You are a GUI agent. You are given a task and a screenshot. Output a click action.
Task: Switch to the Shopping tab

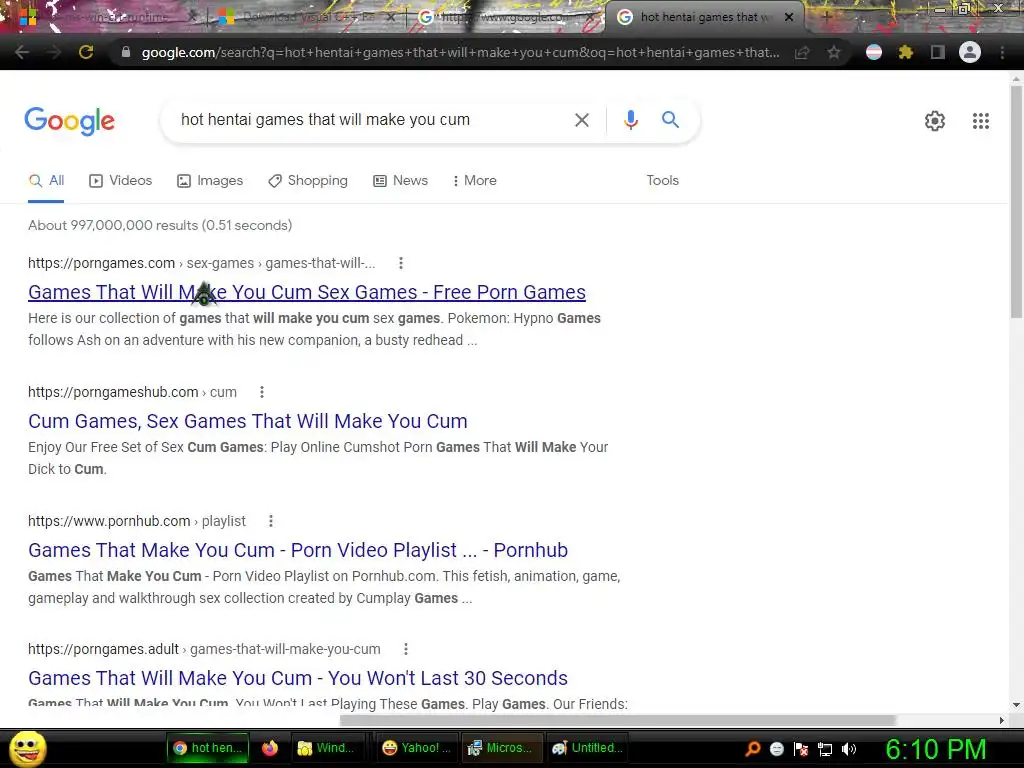coord(308,181)
